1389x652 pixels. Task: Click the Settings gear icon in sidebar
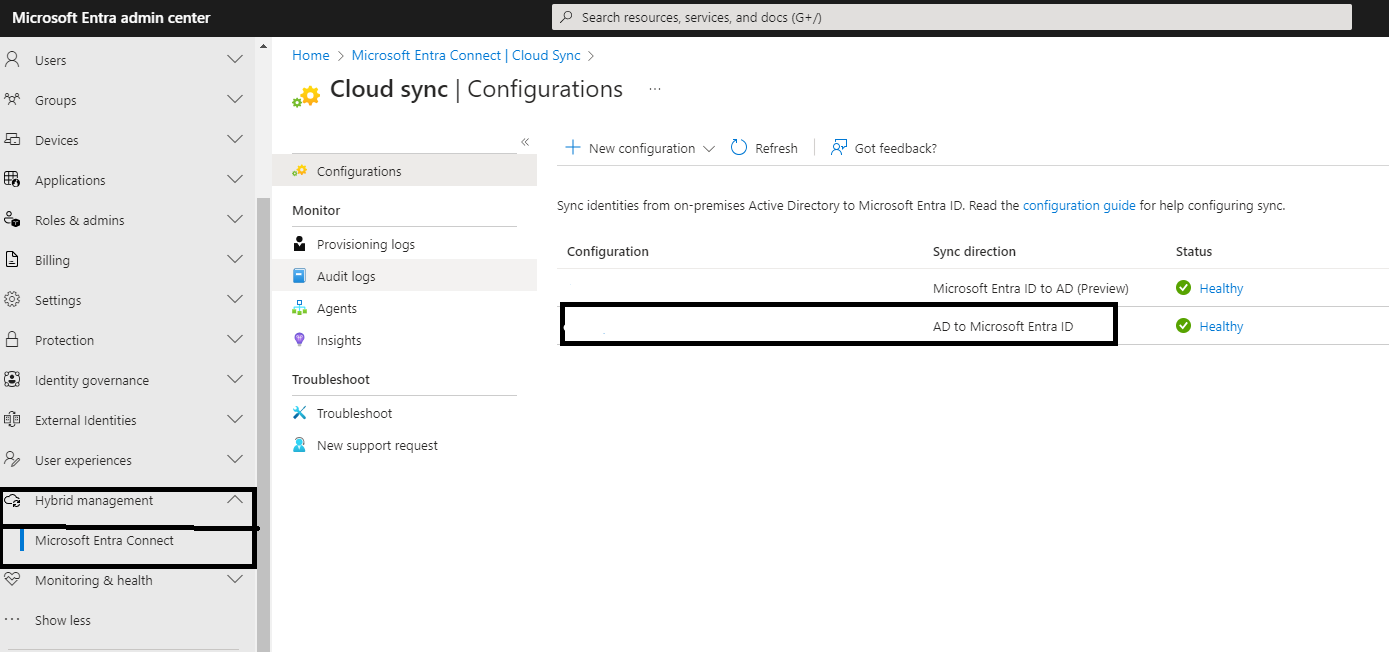pos(12,300)
